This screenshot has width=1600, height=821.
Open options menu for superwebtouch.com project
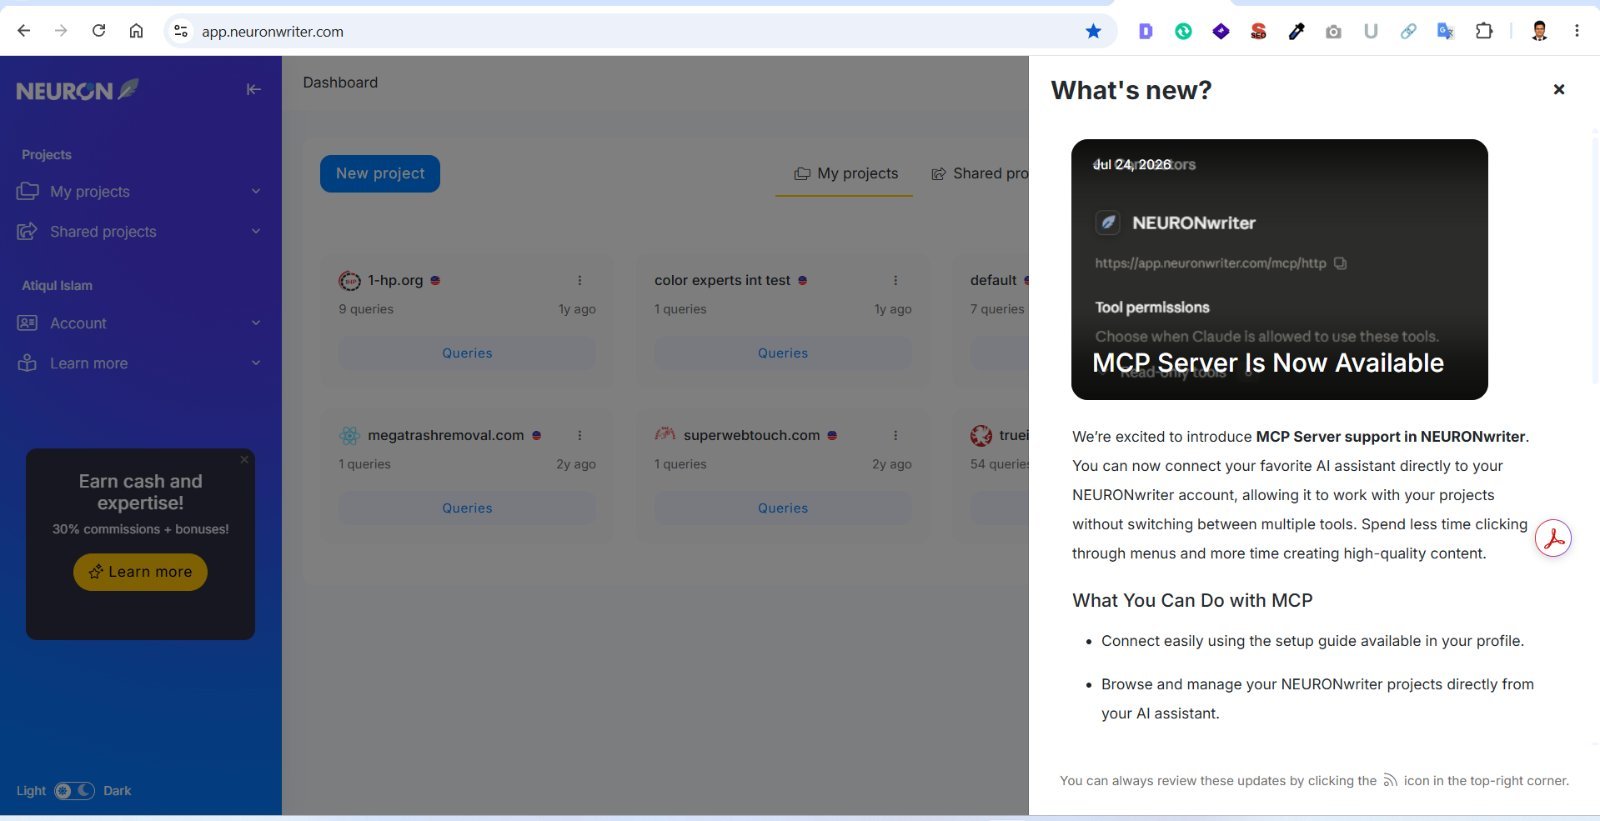[x=895, y=435]
